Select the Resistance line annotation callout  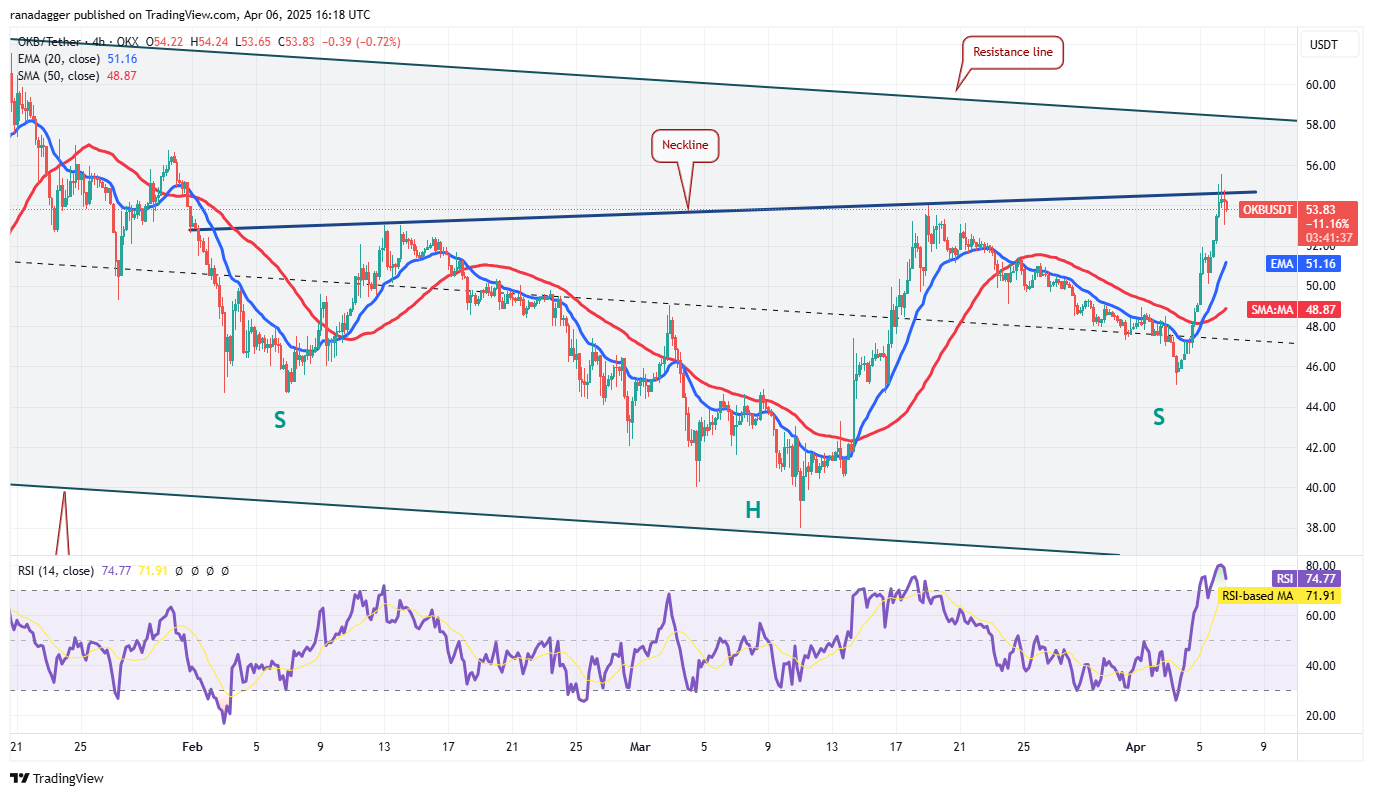1013,52
